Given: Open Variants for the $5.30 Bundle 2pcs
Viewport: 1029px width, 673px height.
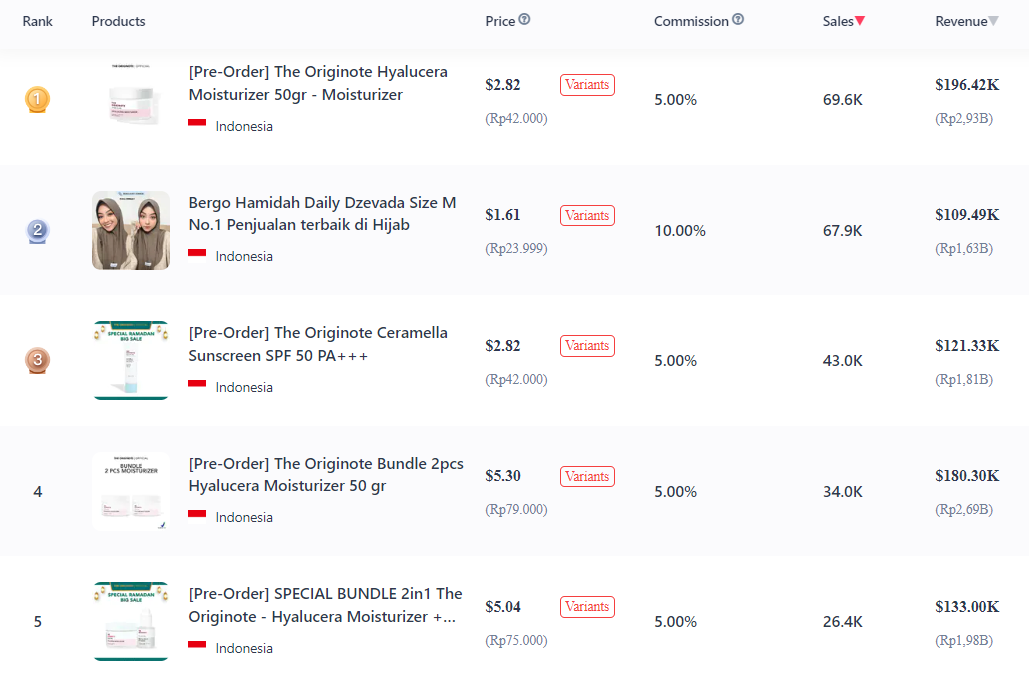Looking at the screenshot, I should point(587,476).
